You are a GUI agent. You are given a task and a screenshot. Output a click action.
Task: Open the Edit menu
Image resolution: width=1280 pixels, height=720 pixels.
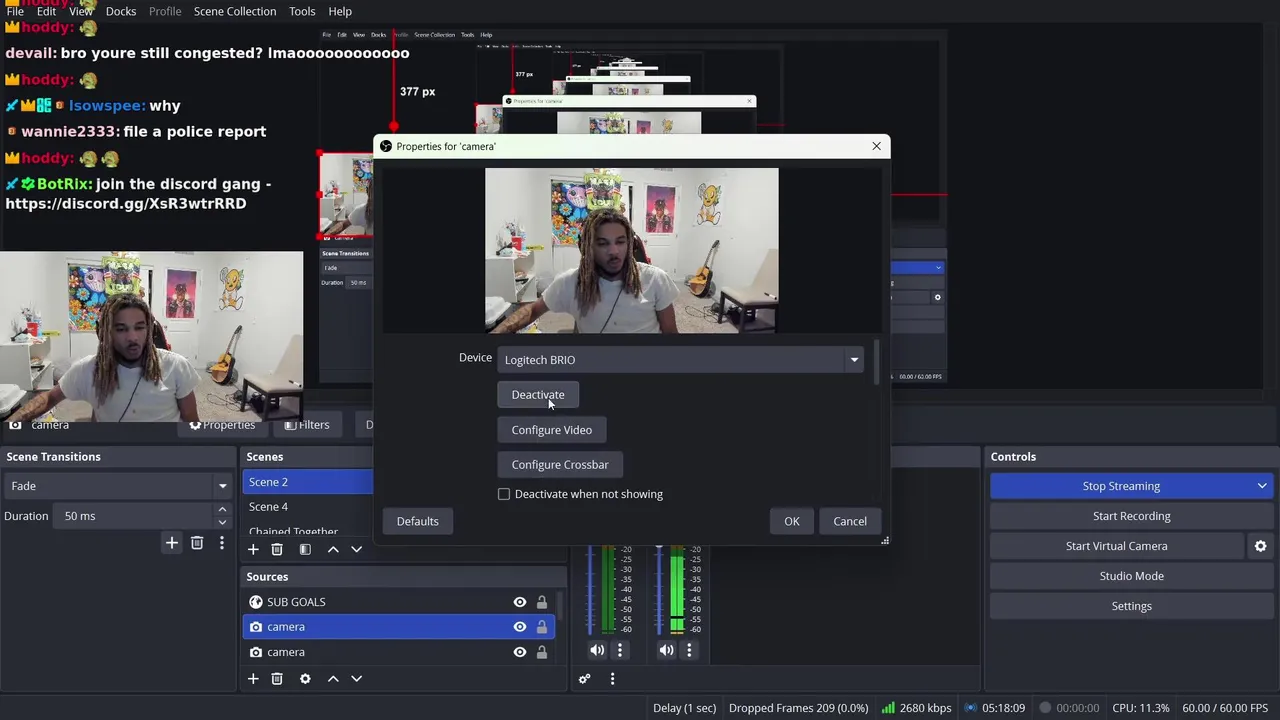coord(46,11)
